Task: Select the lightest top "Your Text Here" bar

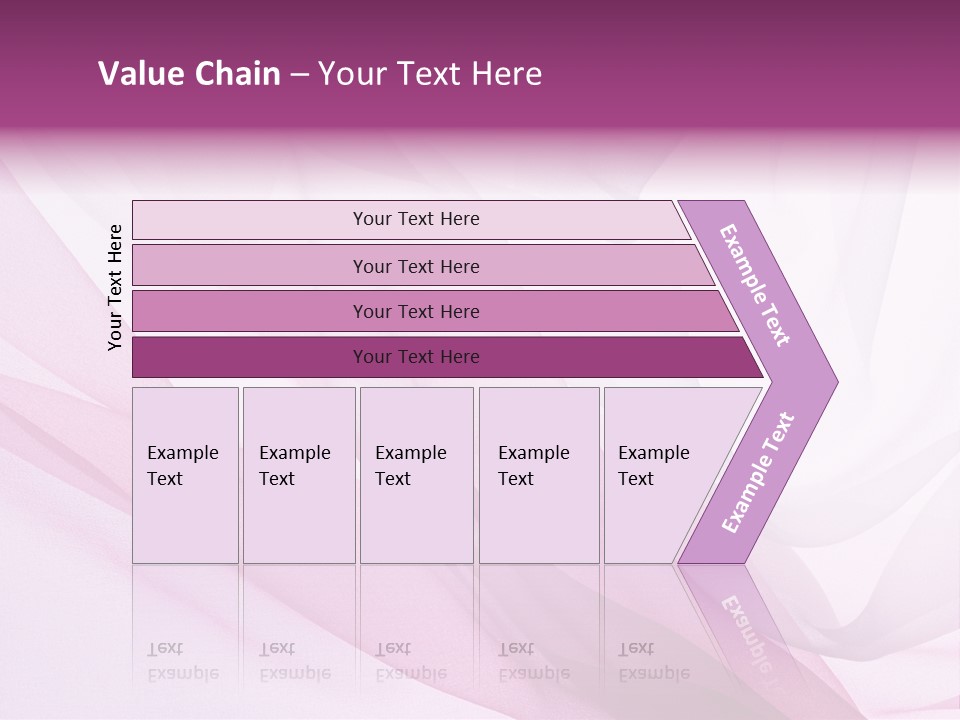Action: click(x=416, y=219)
